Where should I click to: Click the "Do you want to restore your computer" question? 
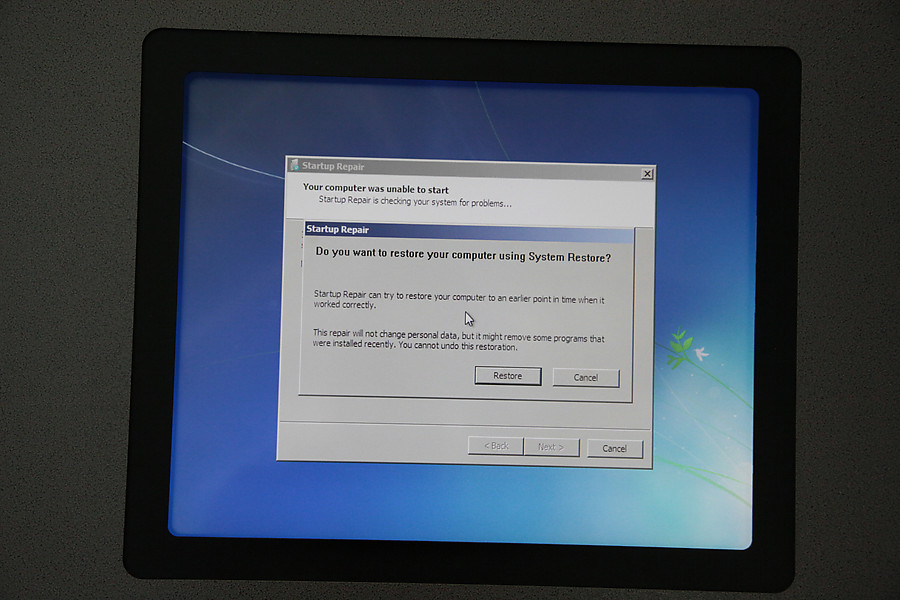click(463, 255)
